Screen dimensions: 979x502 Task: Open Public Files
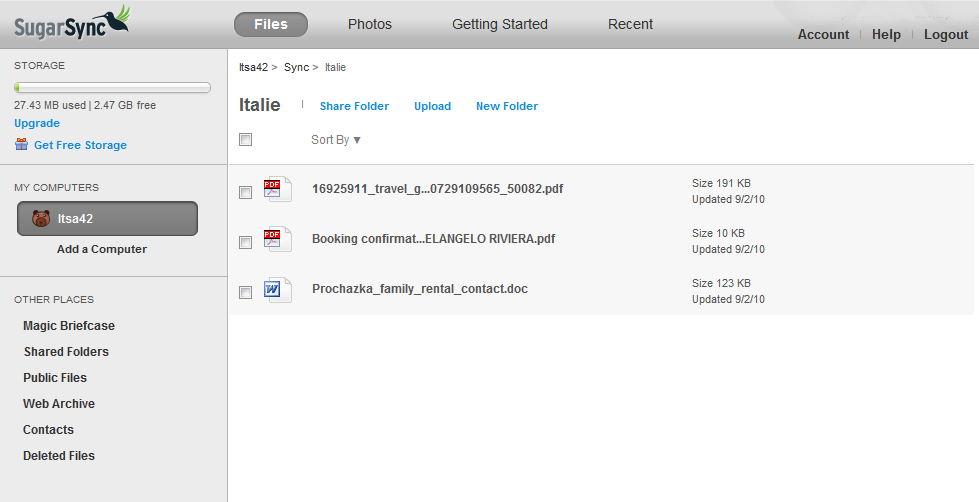coord(55,378)
